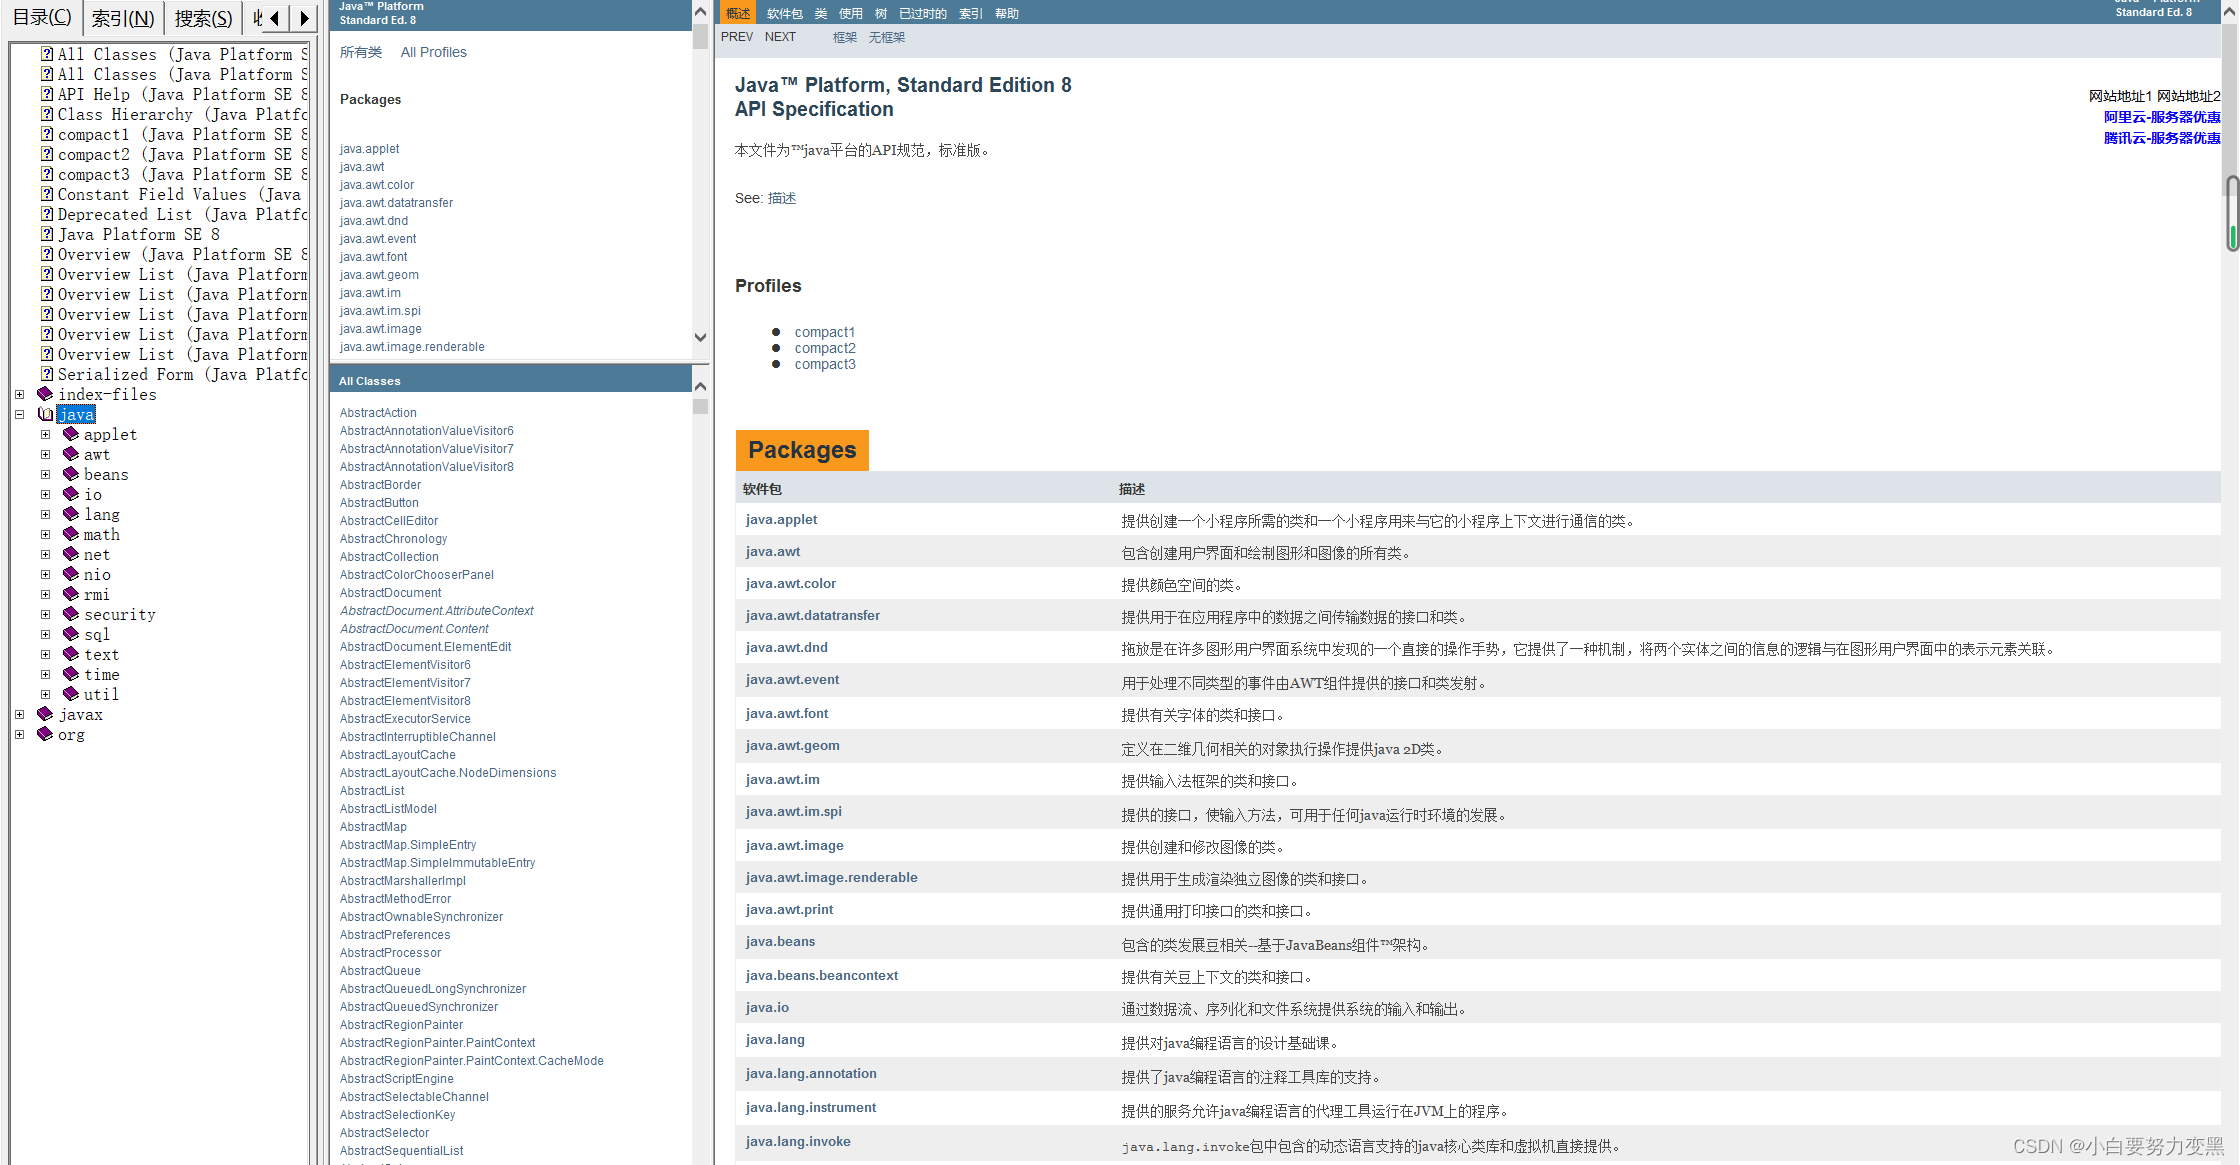The height and width of the screenshot is (1165, 2240).
Task: Open the compact2 profile link
Action: click(x=825, y=348)
